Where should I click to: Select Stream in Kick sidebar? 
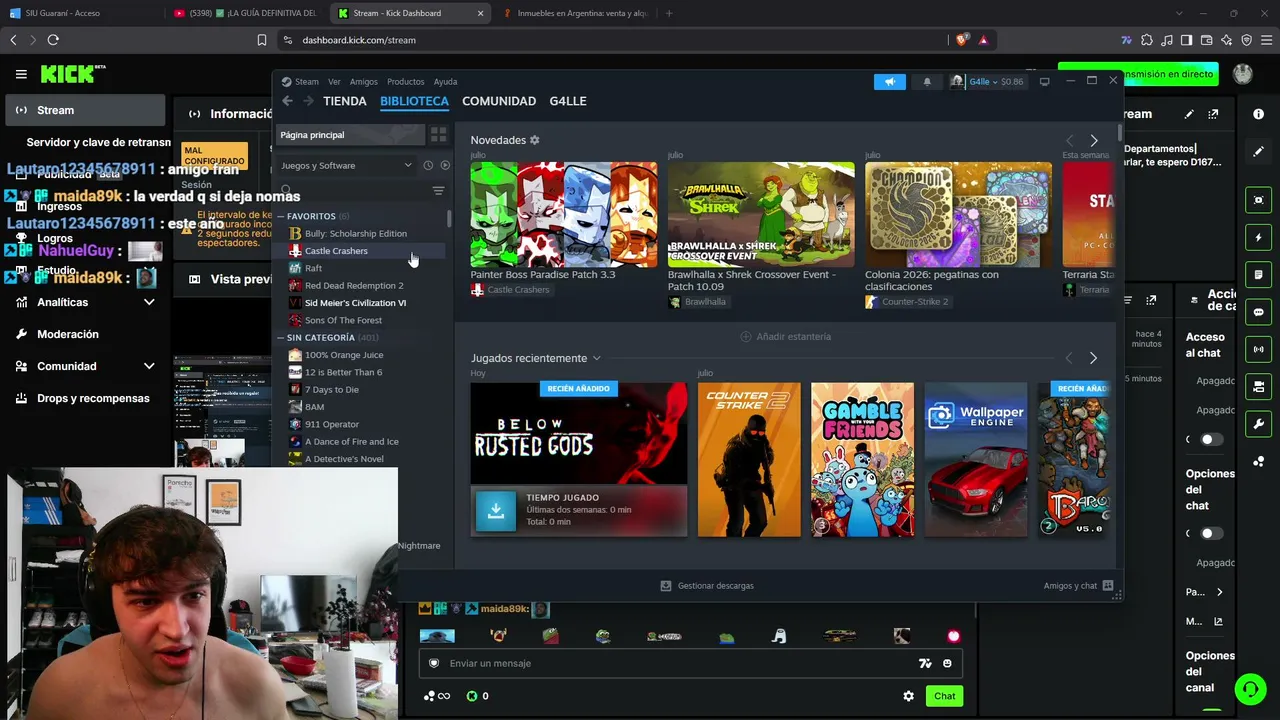coord(85,110)
